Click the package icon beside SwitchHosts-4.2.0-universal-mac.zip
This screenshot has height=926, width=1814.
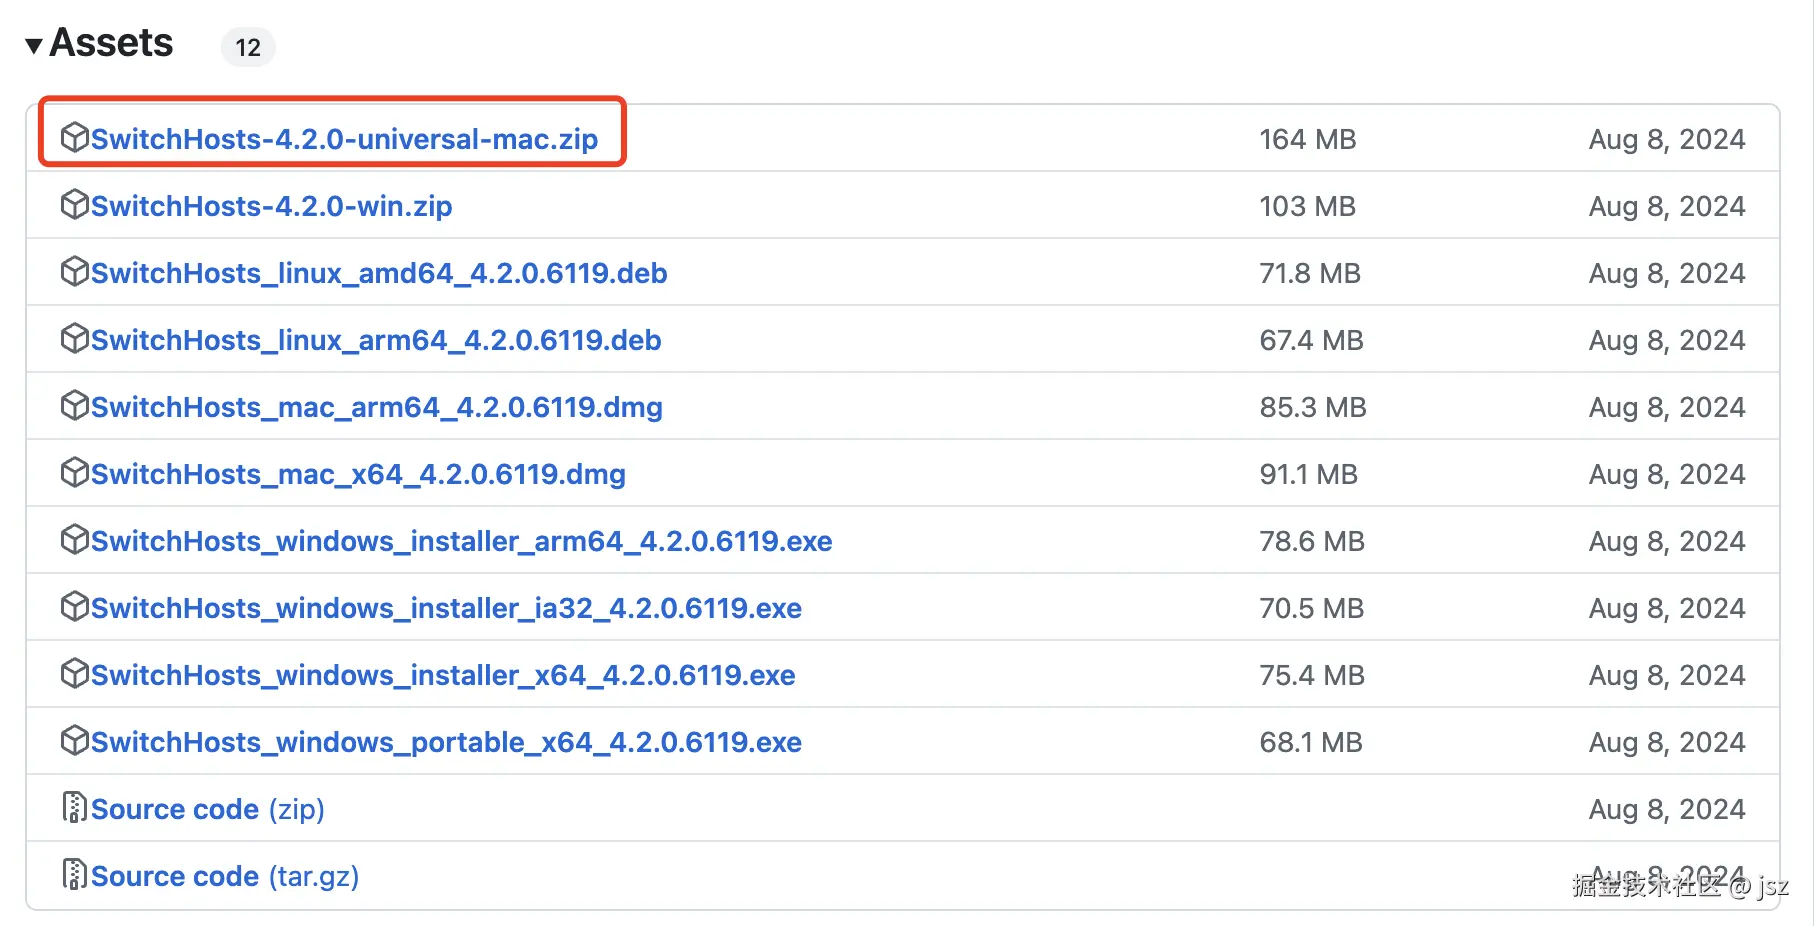coord(74,138)
